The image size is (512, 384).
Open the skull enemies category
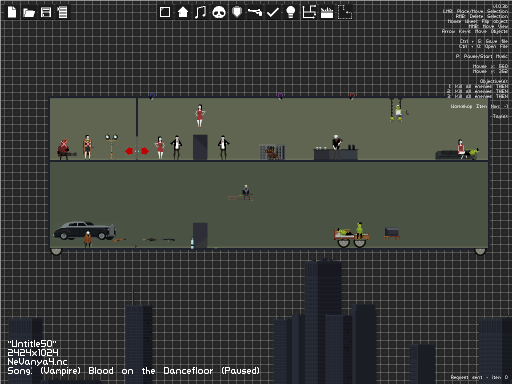point(219,13)
